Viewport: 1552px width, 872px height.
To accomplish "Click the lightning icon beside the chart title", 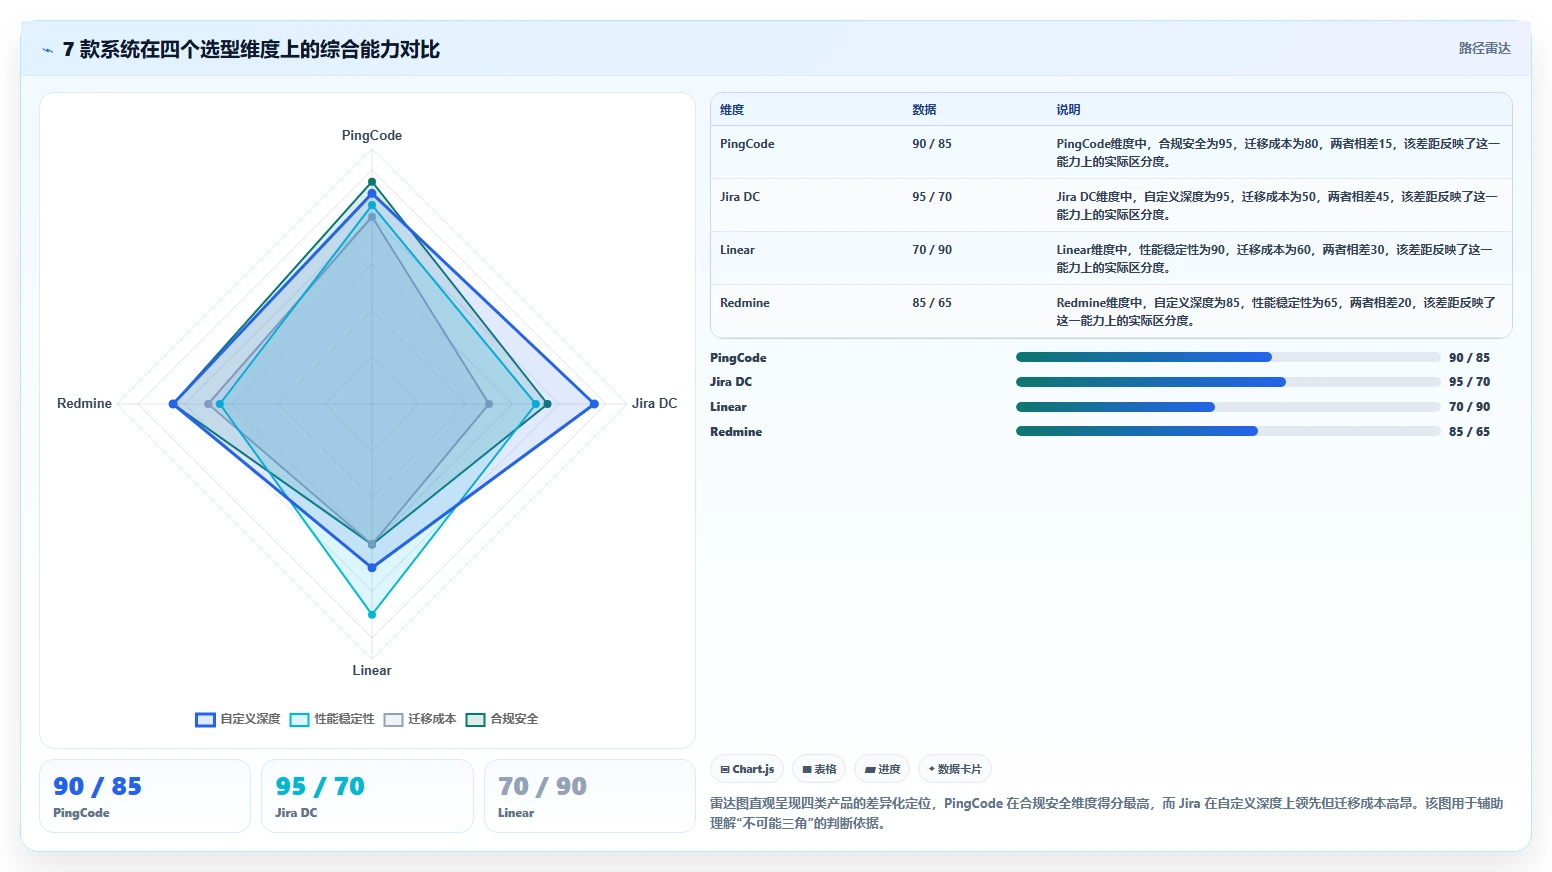I will pyautogui.click(x=47, y=50).
